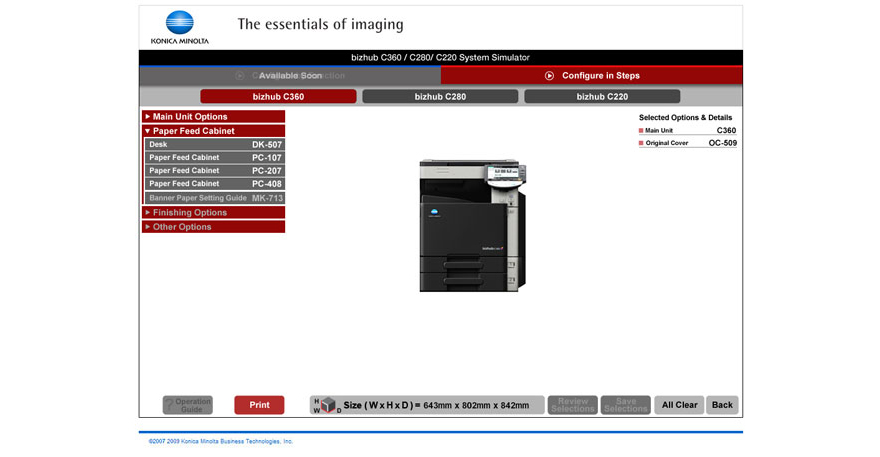Click the System Simulator title bar text

(441, 57)
